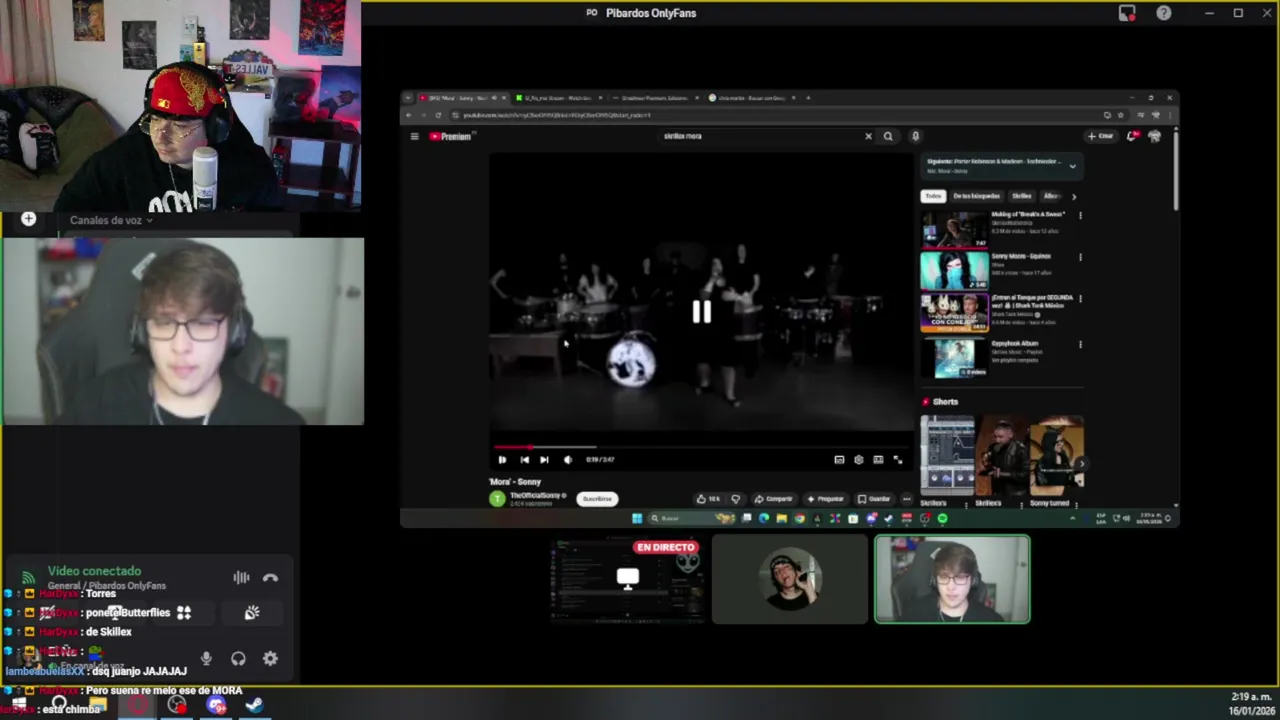Disconnect from the voice call
Viewport: 1280px width, 720px height.
[x=270, y=577]
